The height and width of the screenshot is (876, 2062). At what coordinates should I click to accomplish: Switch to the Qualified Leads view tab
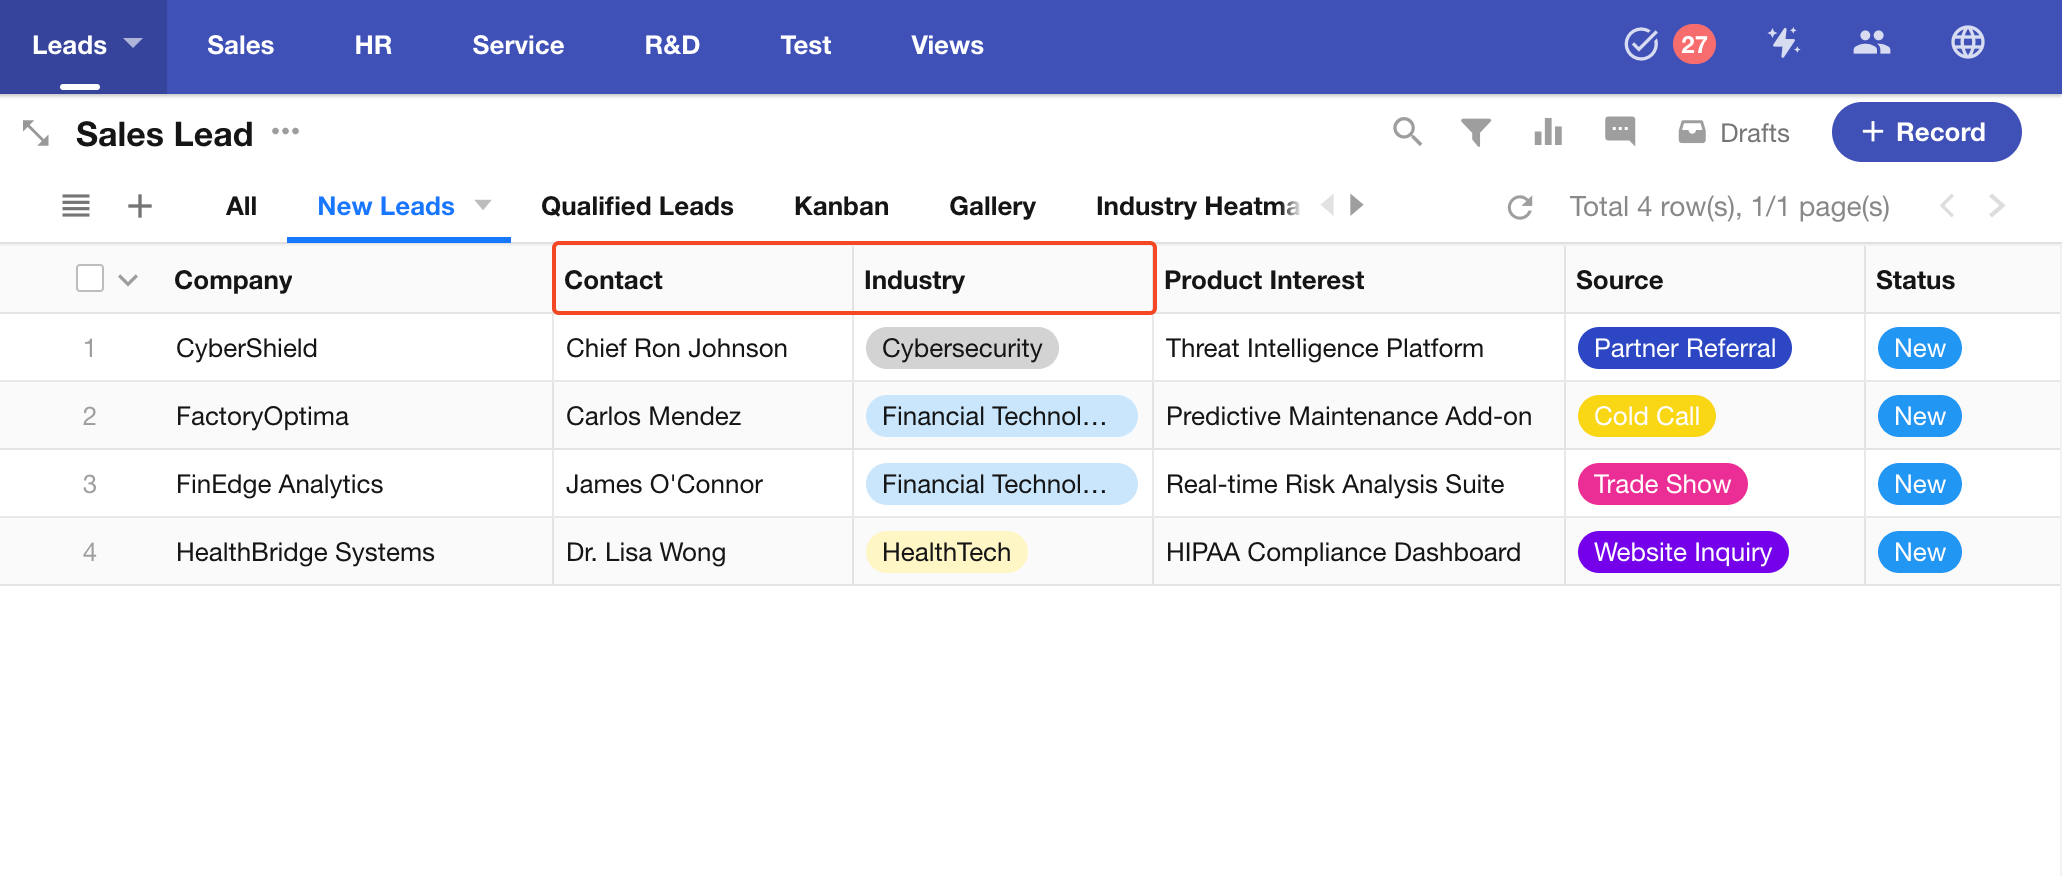point(637,206)
